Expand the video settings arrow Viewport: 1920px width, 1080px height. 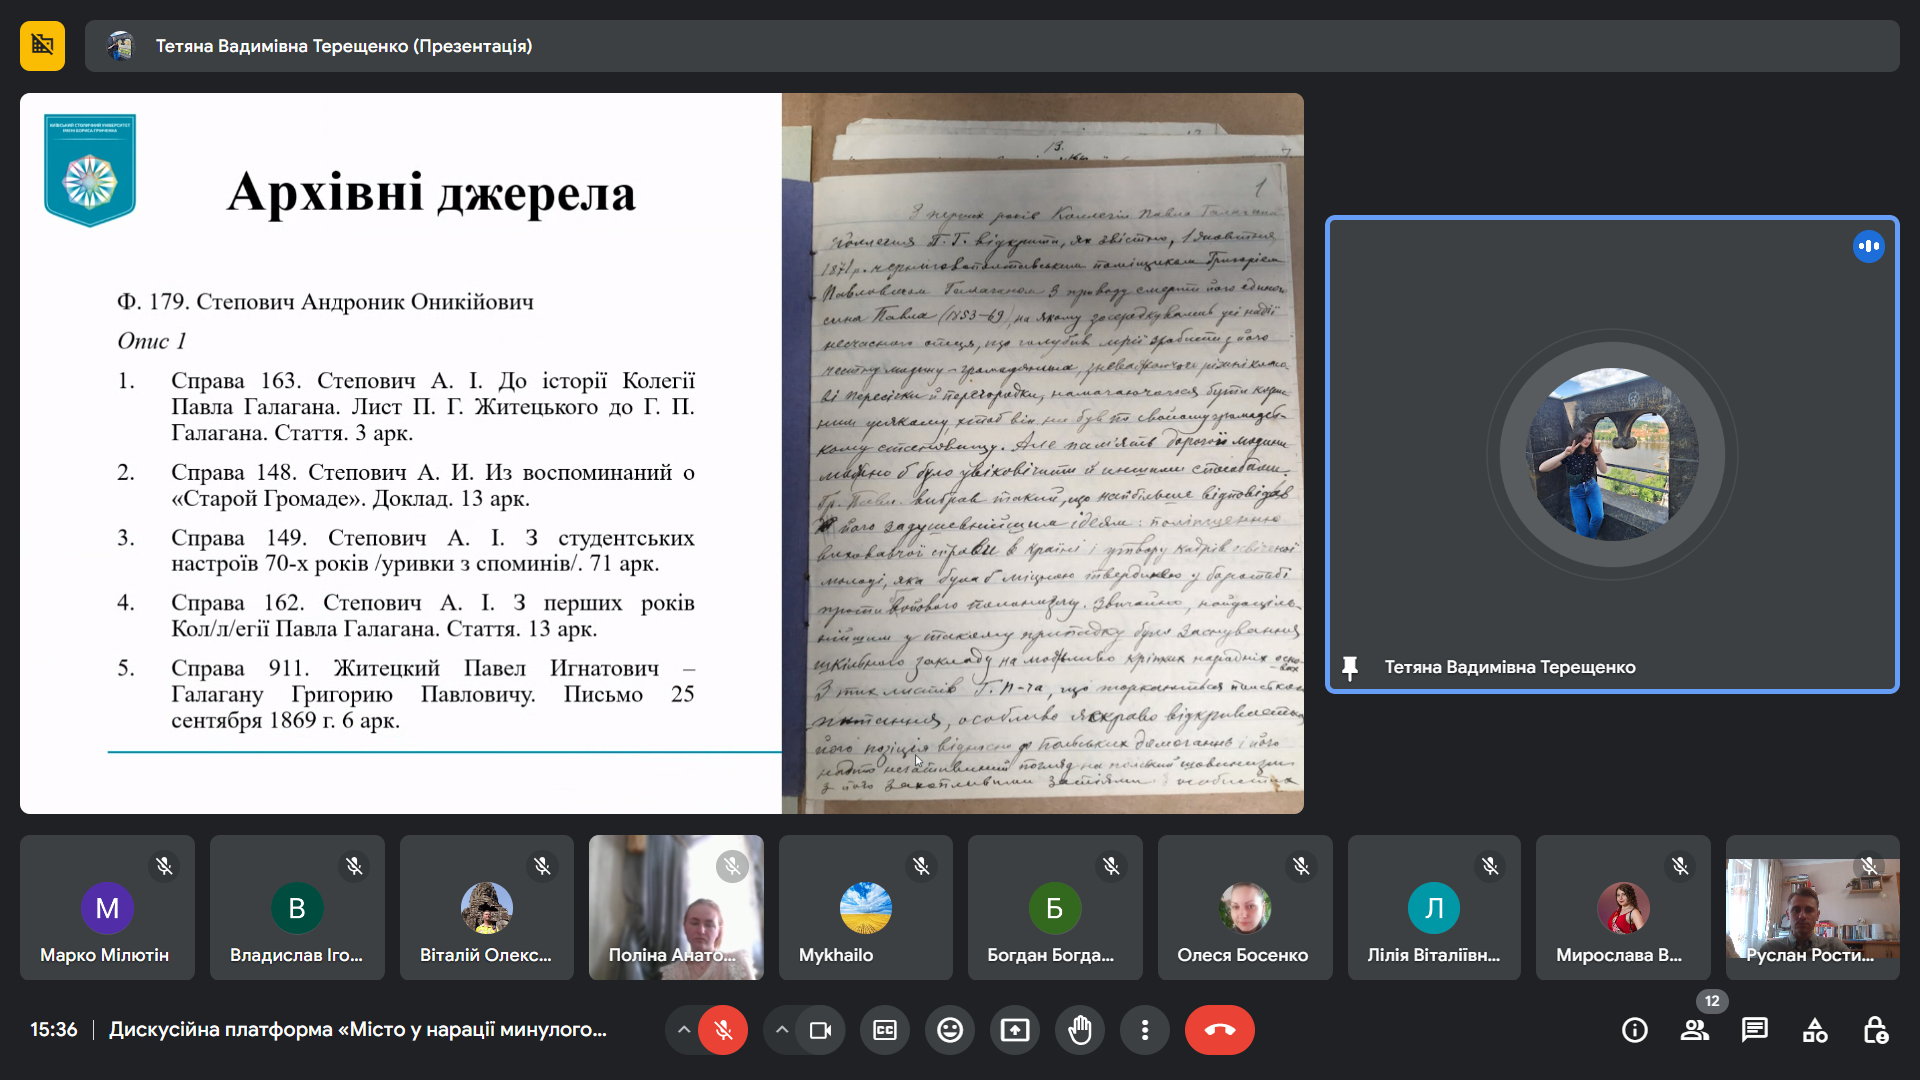point(781,1030)
